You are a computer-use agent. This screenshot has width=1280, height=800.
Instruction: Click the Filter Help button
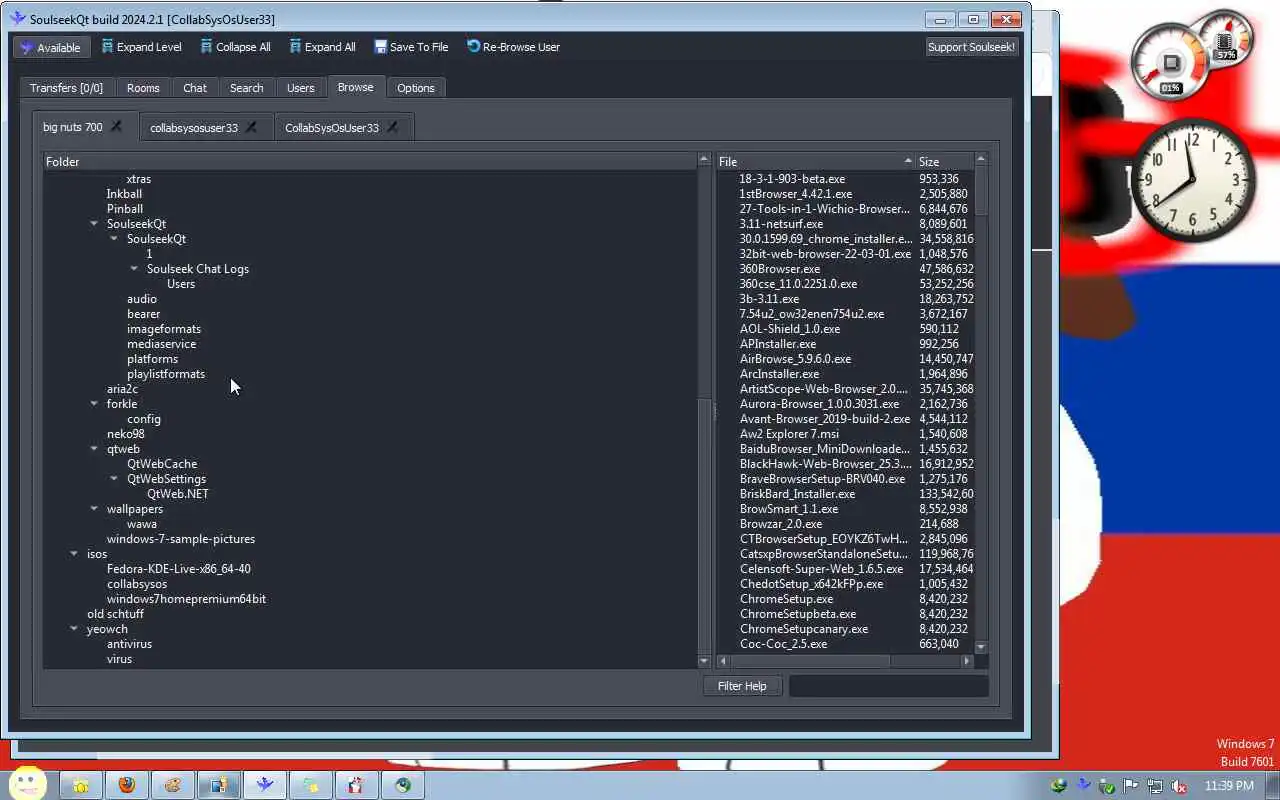(742, 686)
